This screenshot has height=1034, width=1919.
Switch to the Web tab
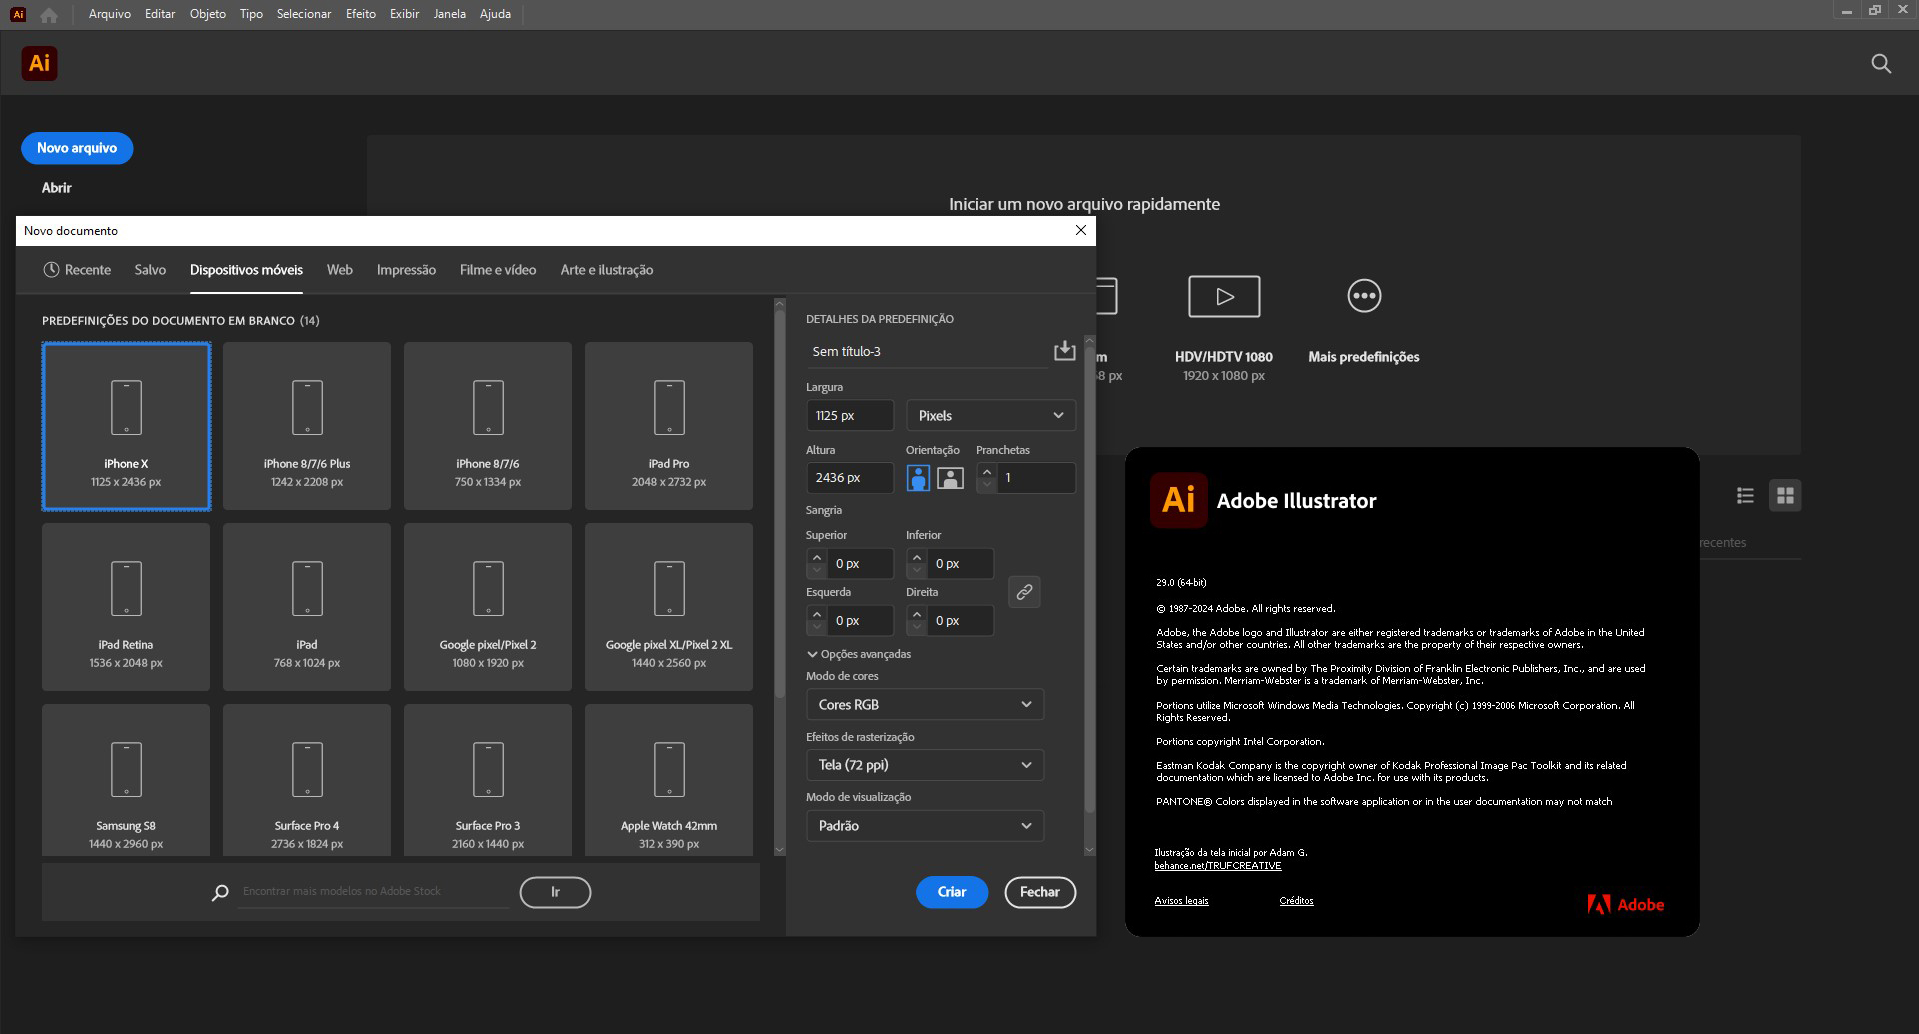pyautogui.click(x=340, y=270)
